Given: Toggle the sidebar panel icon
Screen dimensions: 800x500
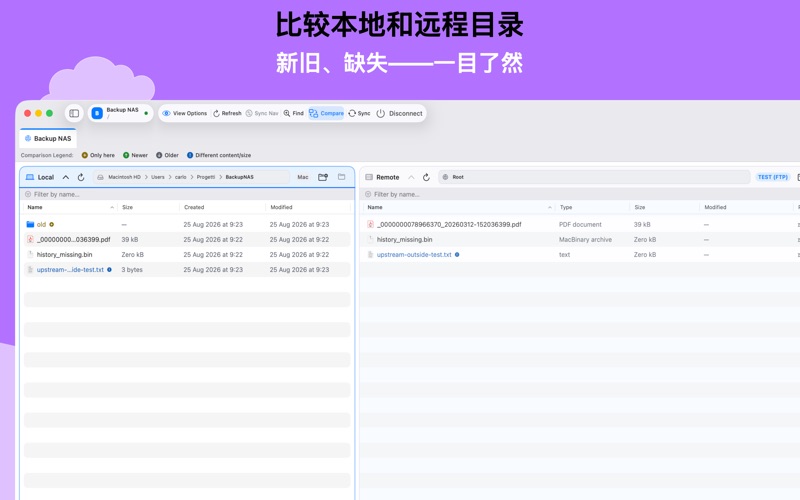Looking at the screenshot, I should pyautogui.click(x=74, y=113).
